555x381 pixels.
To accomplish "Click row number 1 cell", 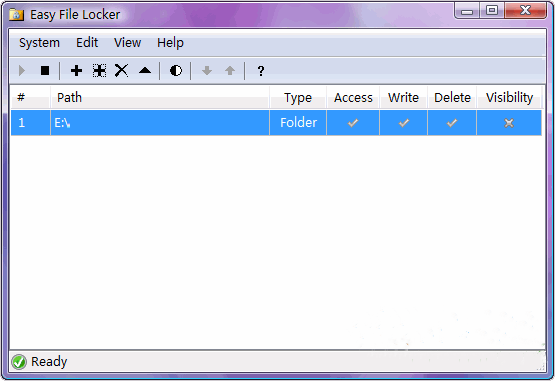I will [x=30, y=123].
